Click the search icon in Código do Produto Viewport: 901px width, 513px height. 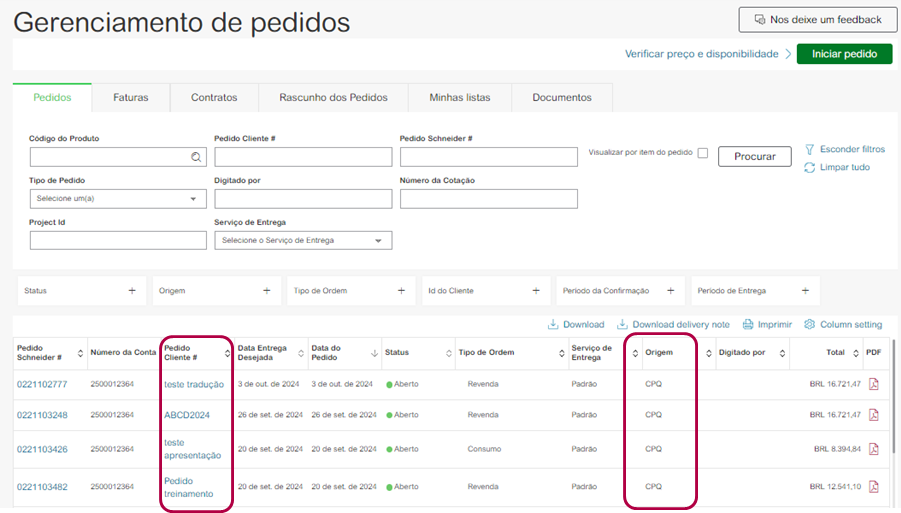click(x=196, y=157)
